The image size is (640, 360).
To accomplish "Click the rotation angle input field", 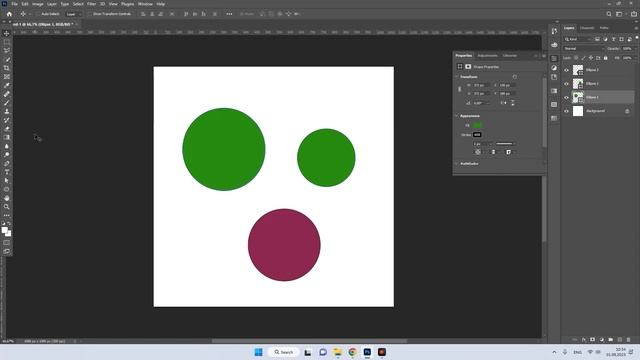I will pyautogui.click(x=481, y=103).
